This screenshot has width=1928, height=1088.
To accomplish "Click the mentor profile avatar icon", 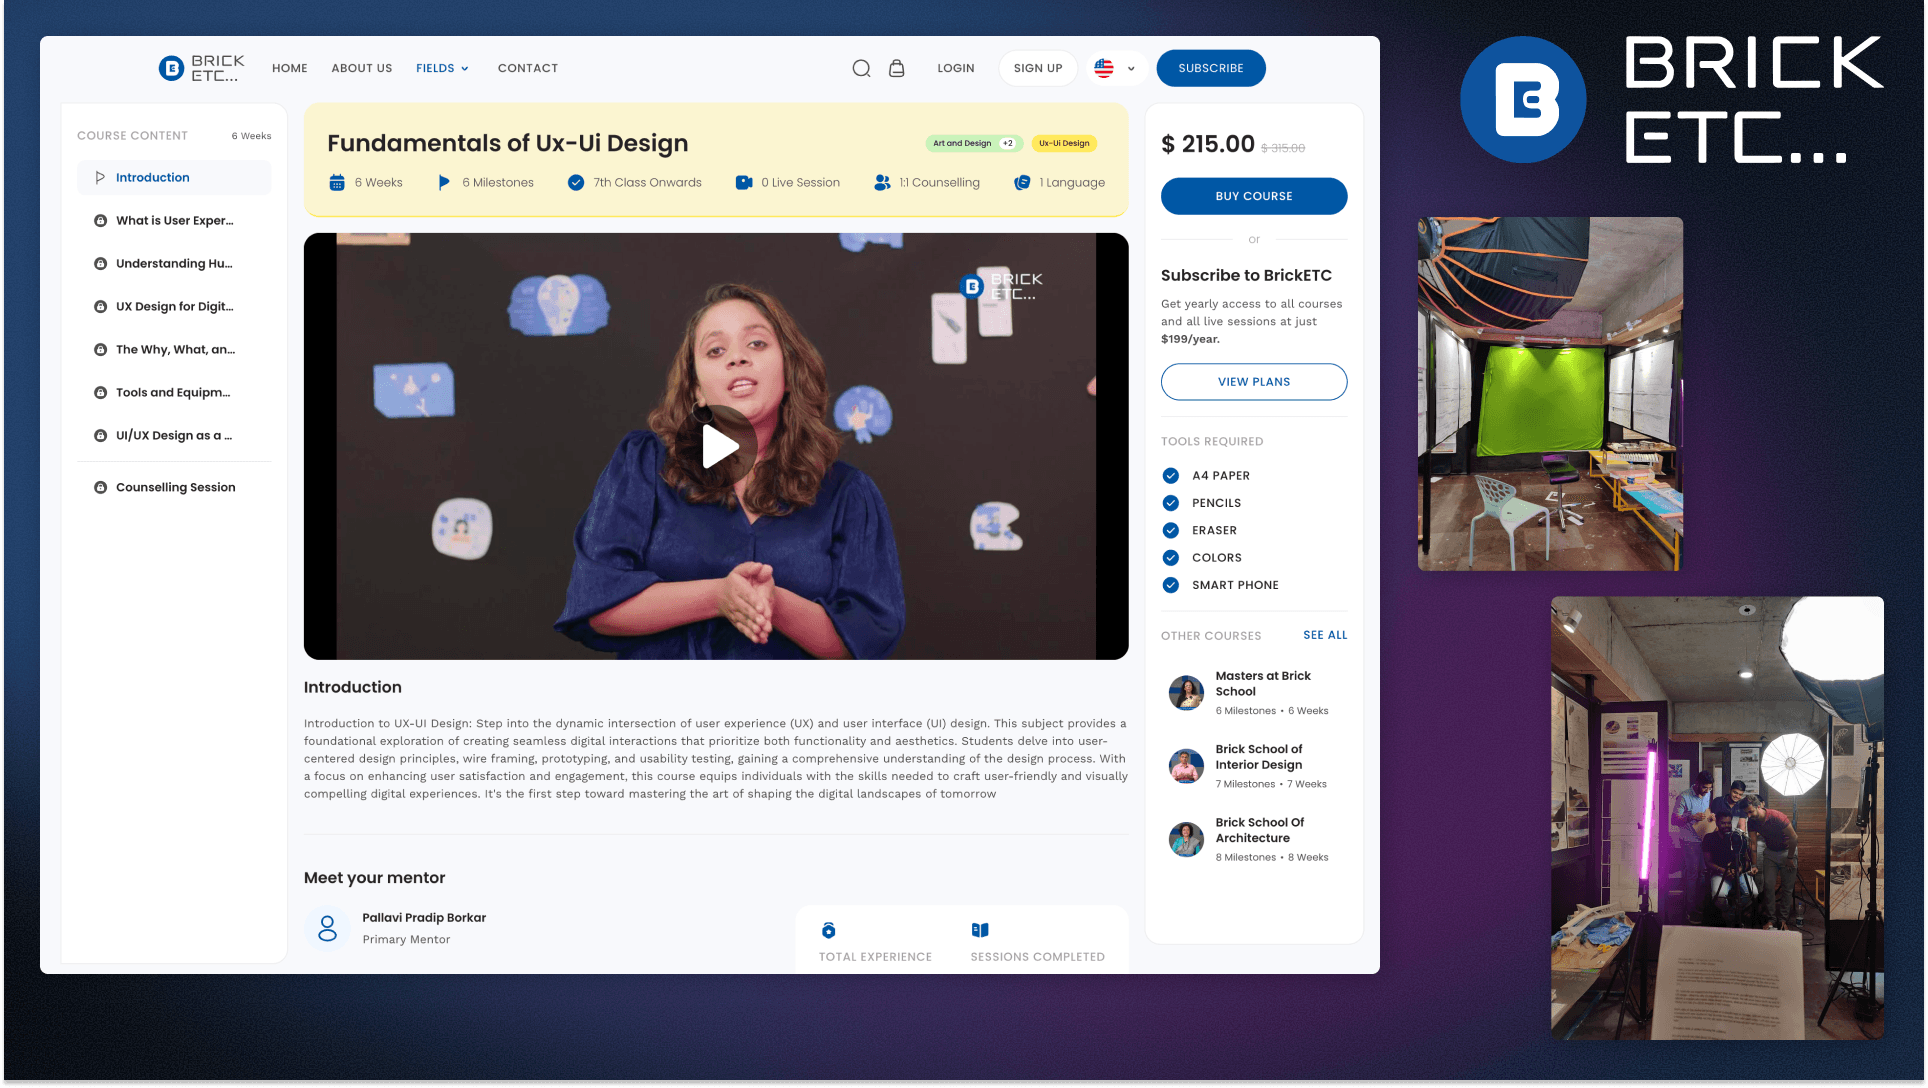I will (327, 928).
